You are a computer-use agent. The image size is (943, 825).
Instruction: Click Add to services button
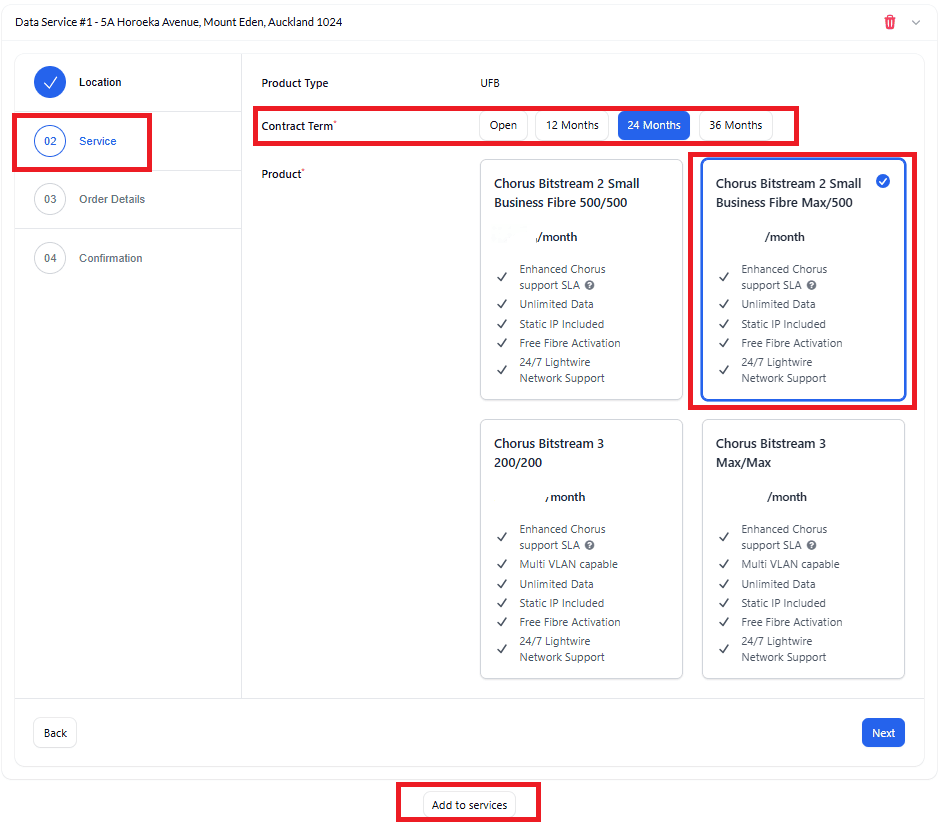pos(469,805)
